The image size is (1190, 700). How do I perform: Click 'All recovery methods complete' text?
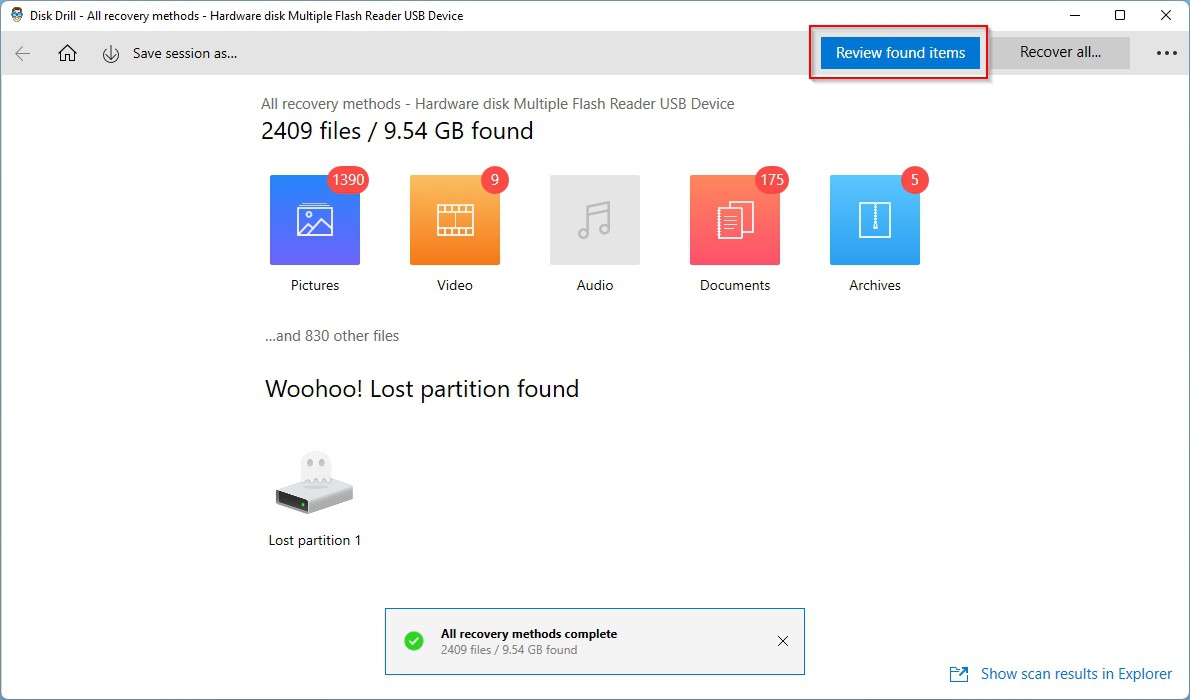529,634
